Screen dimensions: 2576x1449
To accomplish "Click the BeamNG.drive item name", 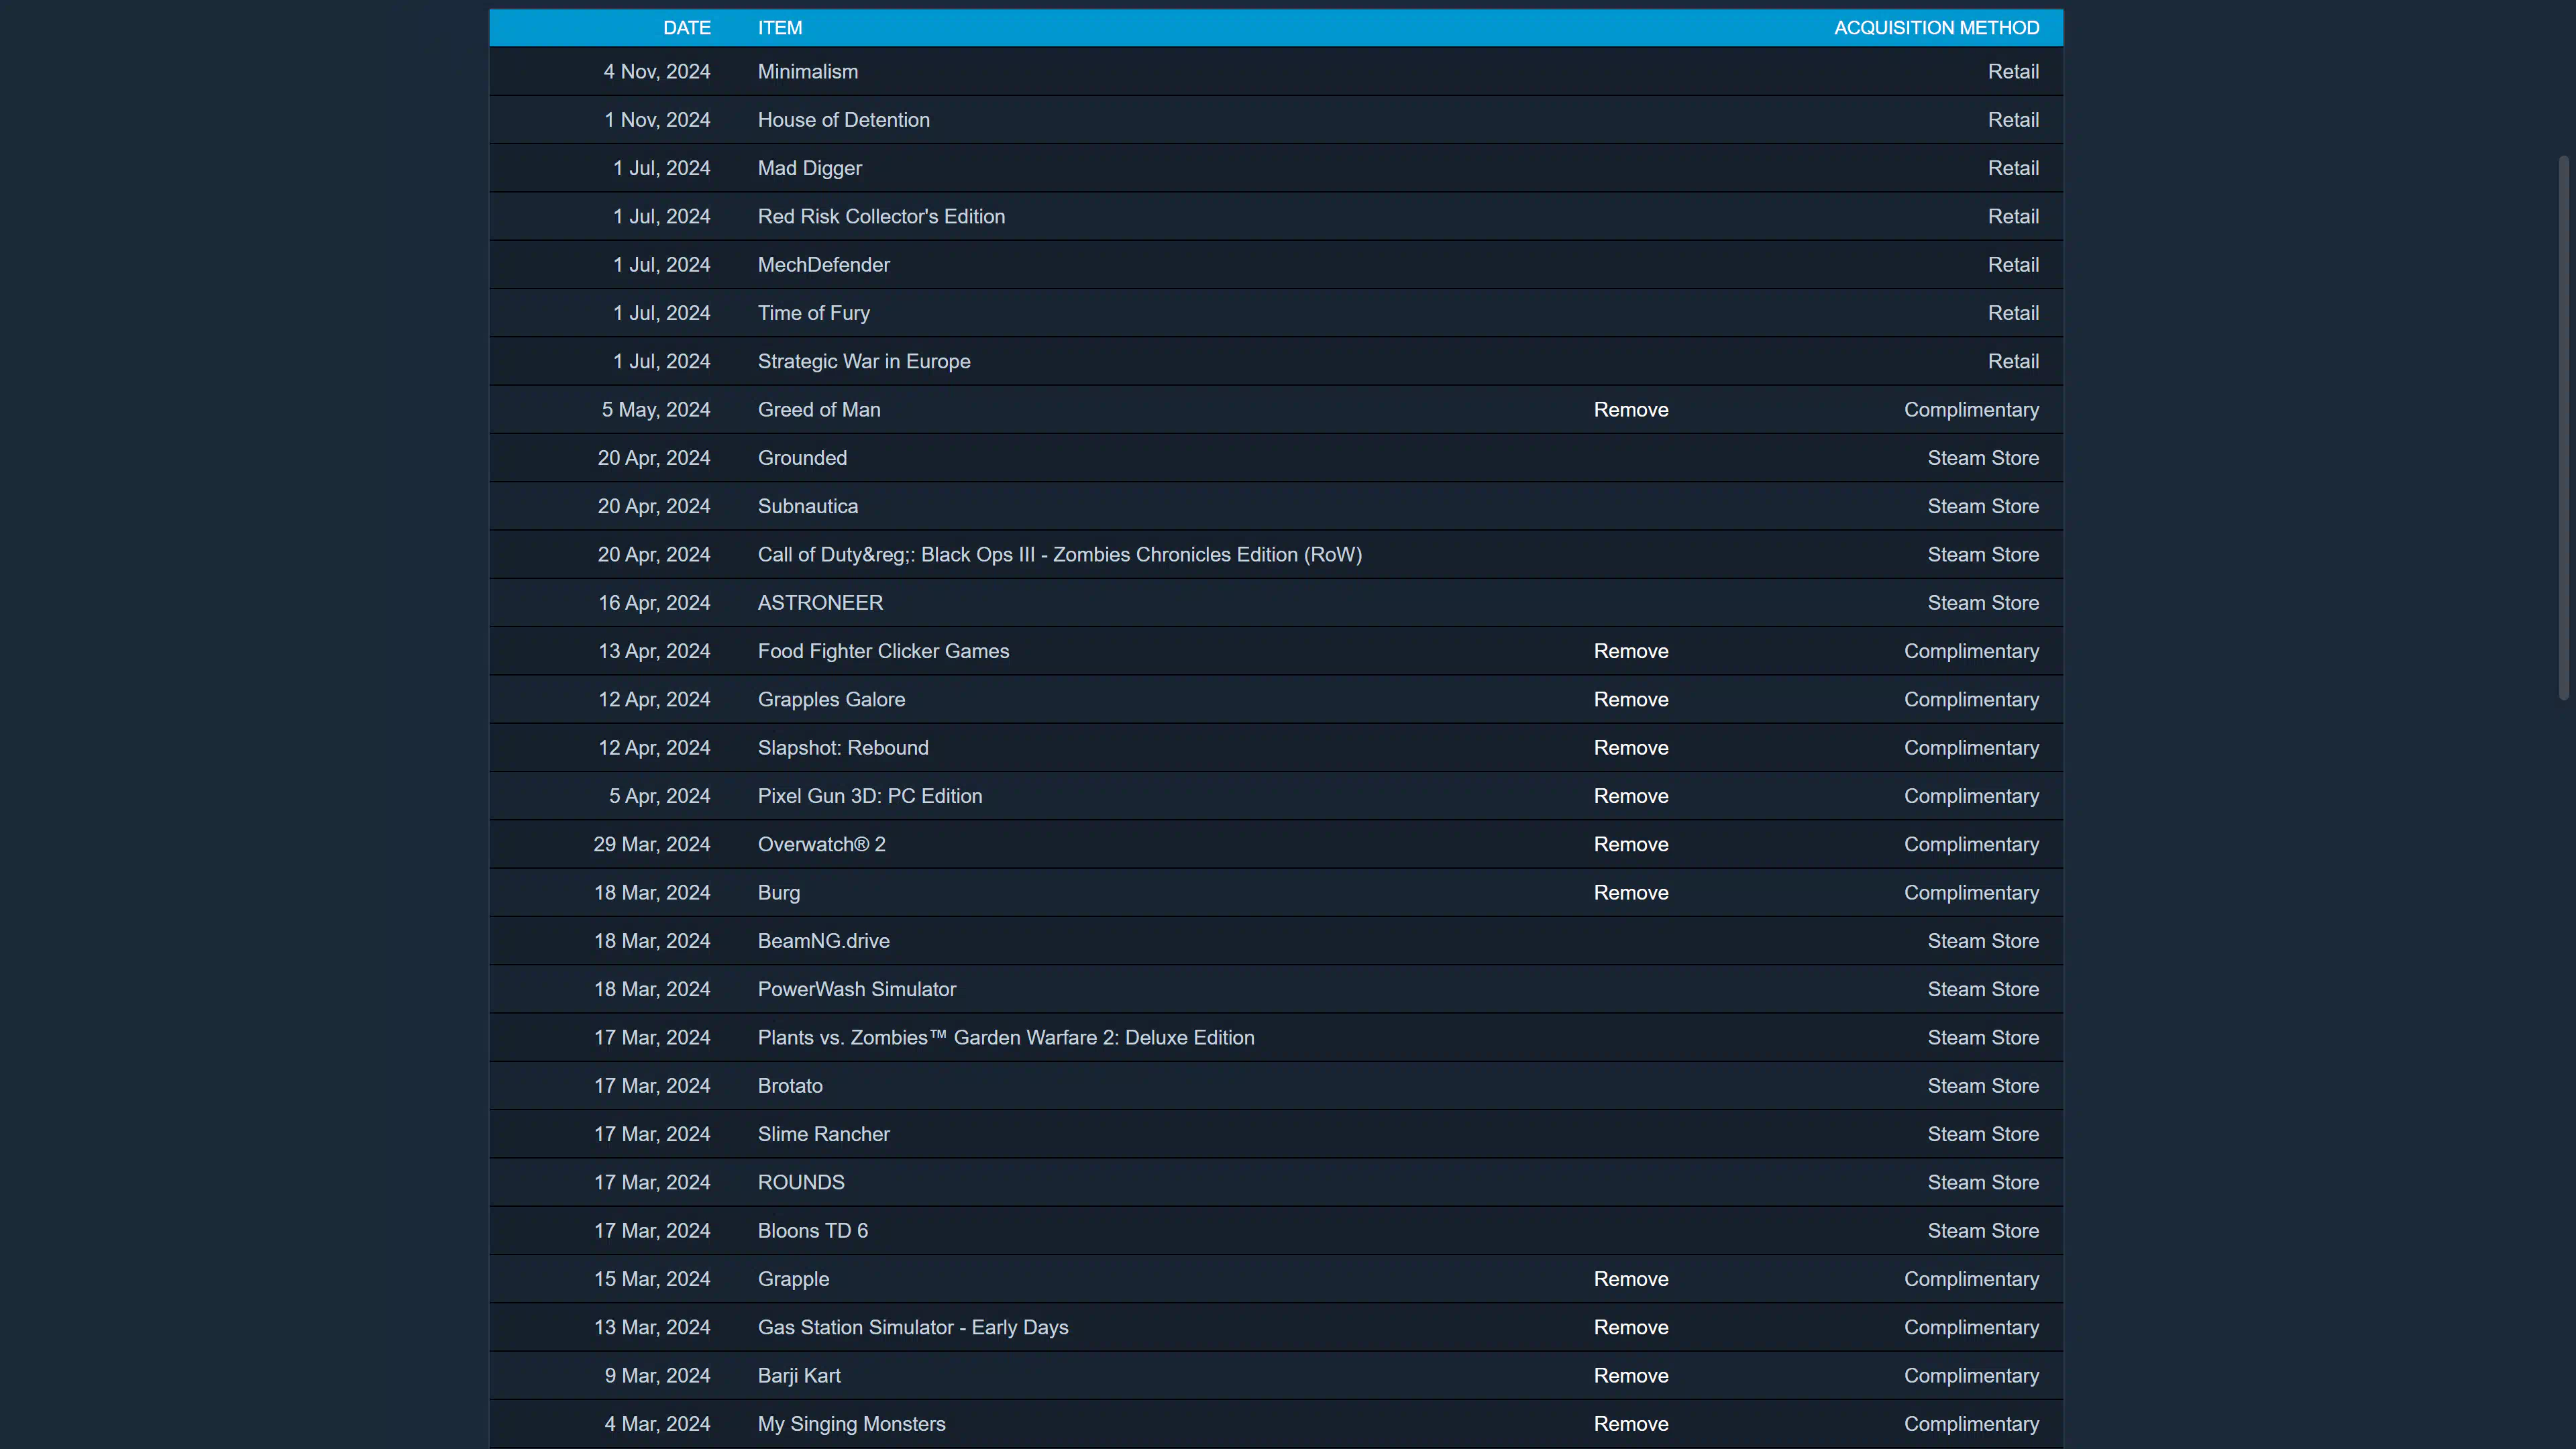I will pyautogui.click(x=824, y=941).
